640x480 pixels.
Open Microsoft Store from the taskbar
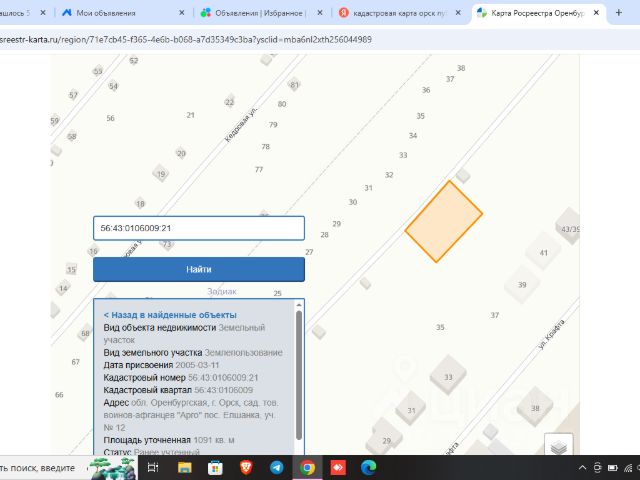click(215, 468)
